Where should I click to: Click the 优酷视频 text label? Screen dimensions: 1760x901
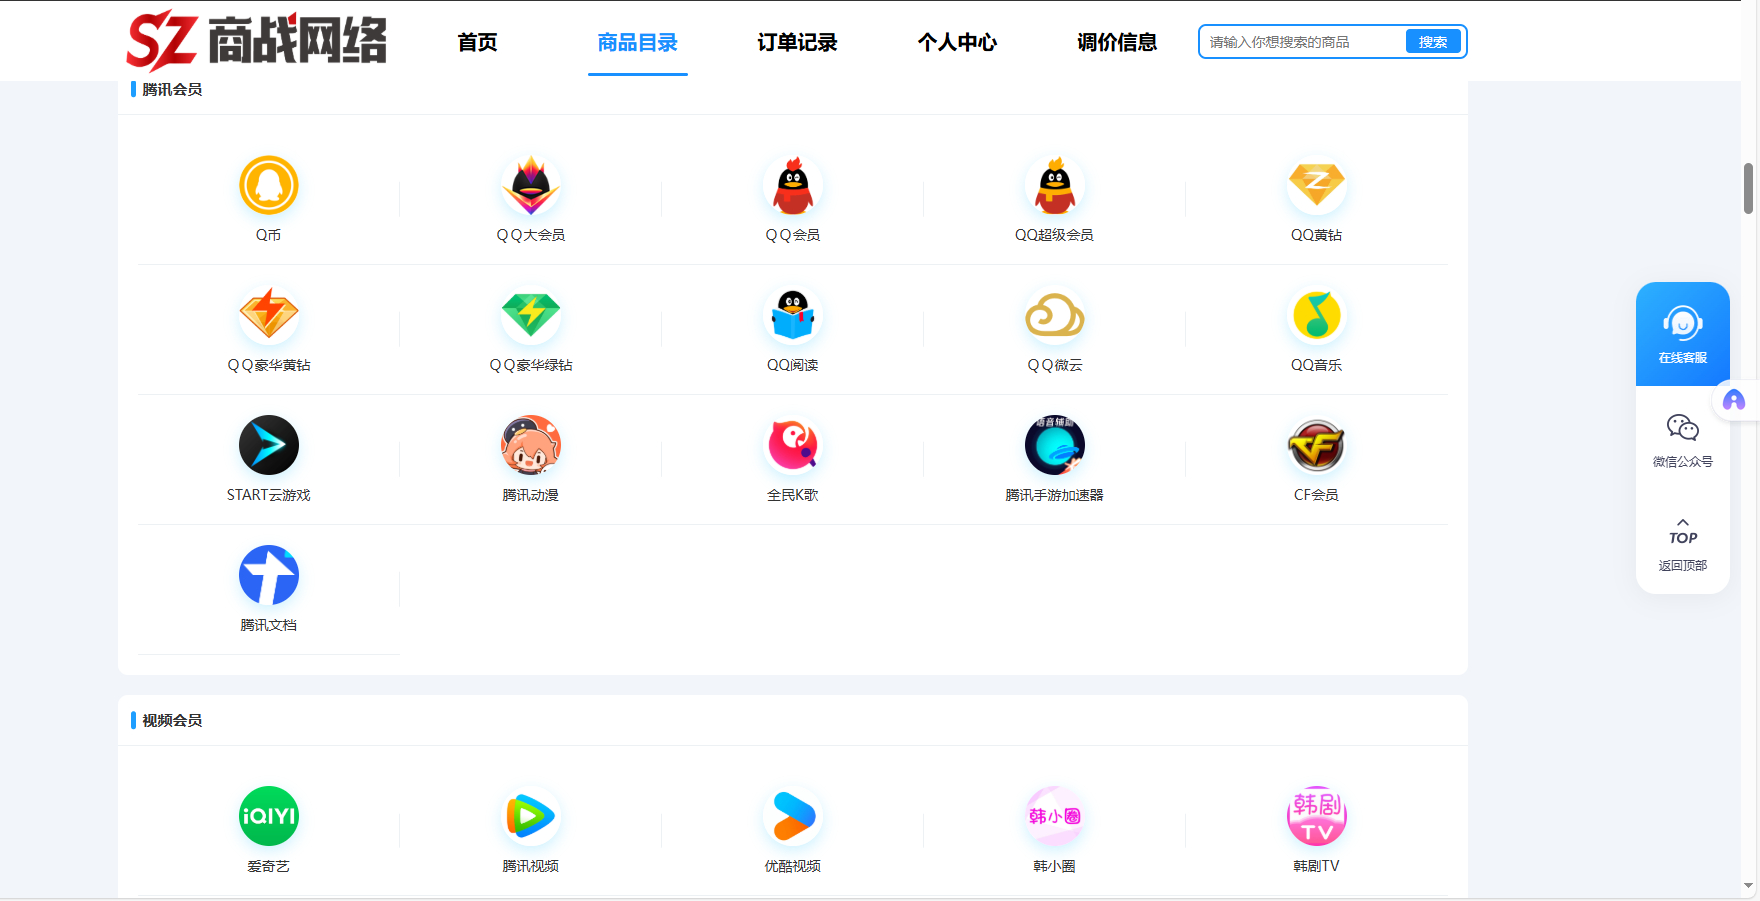pyautogui.click(x=793, y=866)
